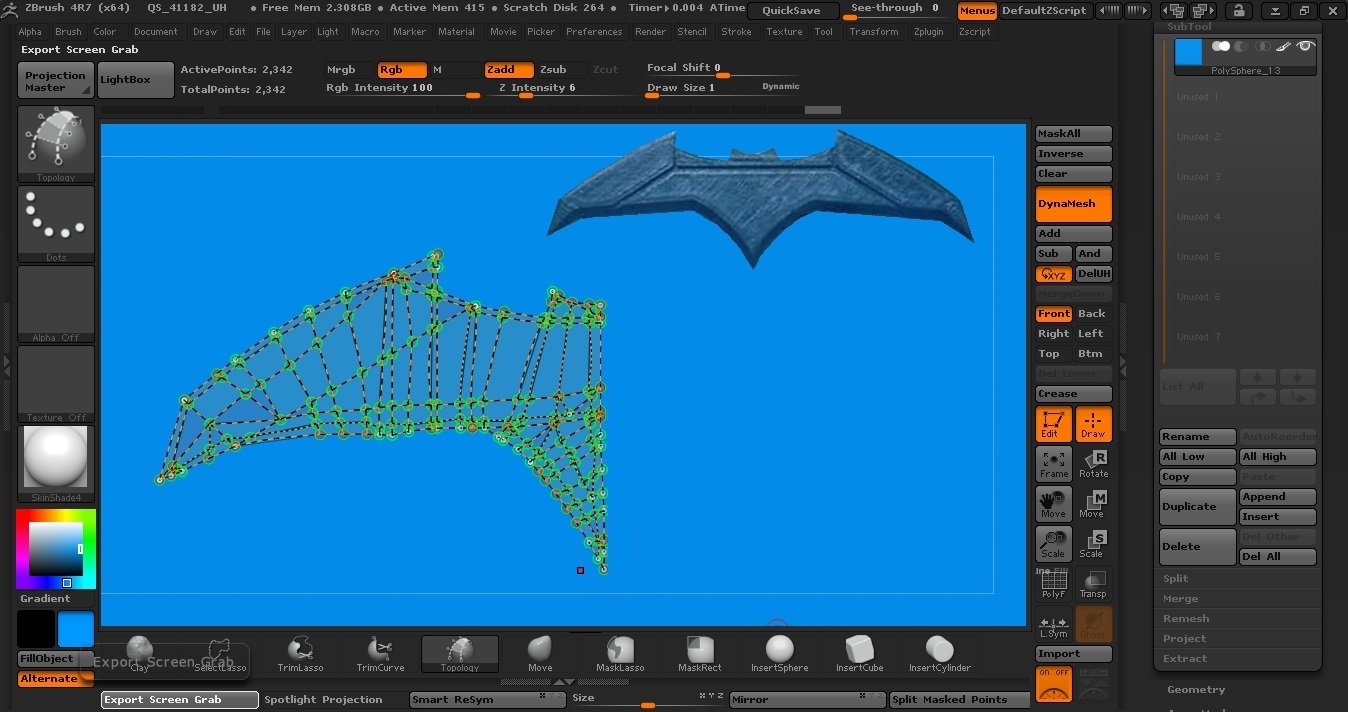Collapse the SubTool palette header
The image size is (1348, 712).
[x=1189, y=26]
